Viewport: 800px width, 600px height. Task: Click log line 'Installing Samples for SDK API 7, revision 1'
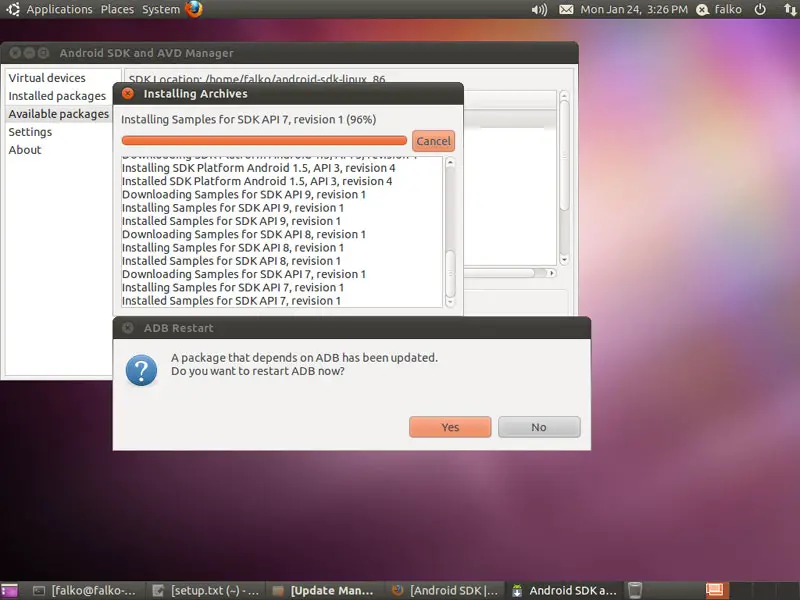pos(233,287)
